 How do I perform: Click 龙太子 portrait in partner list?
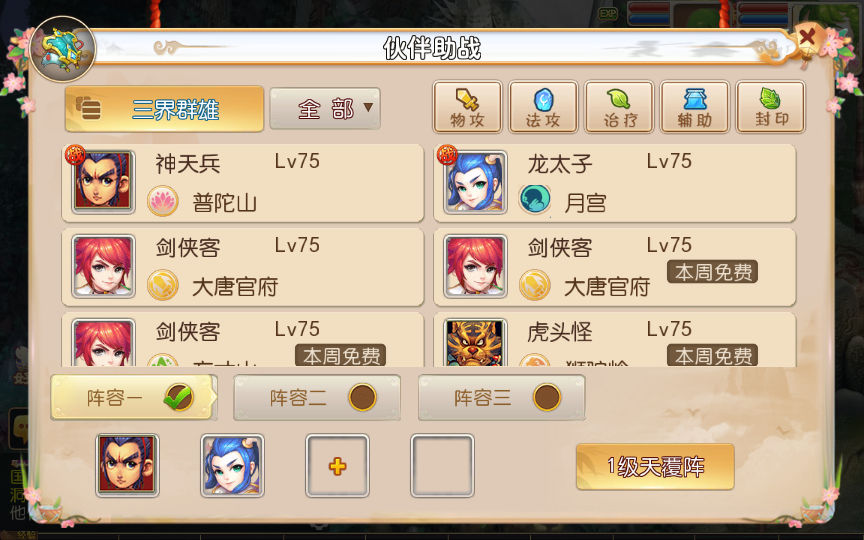point(476,182)
